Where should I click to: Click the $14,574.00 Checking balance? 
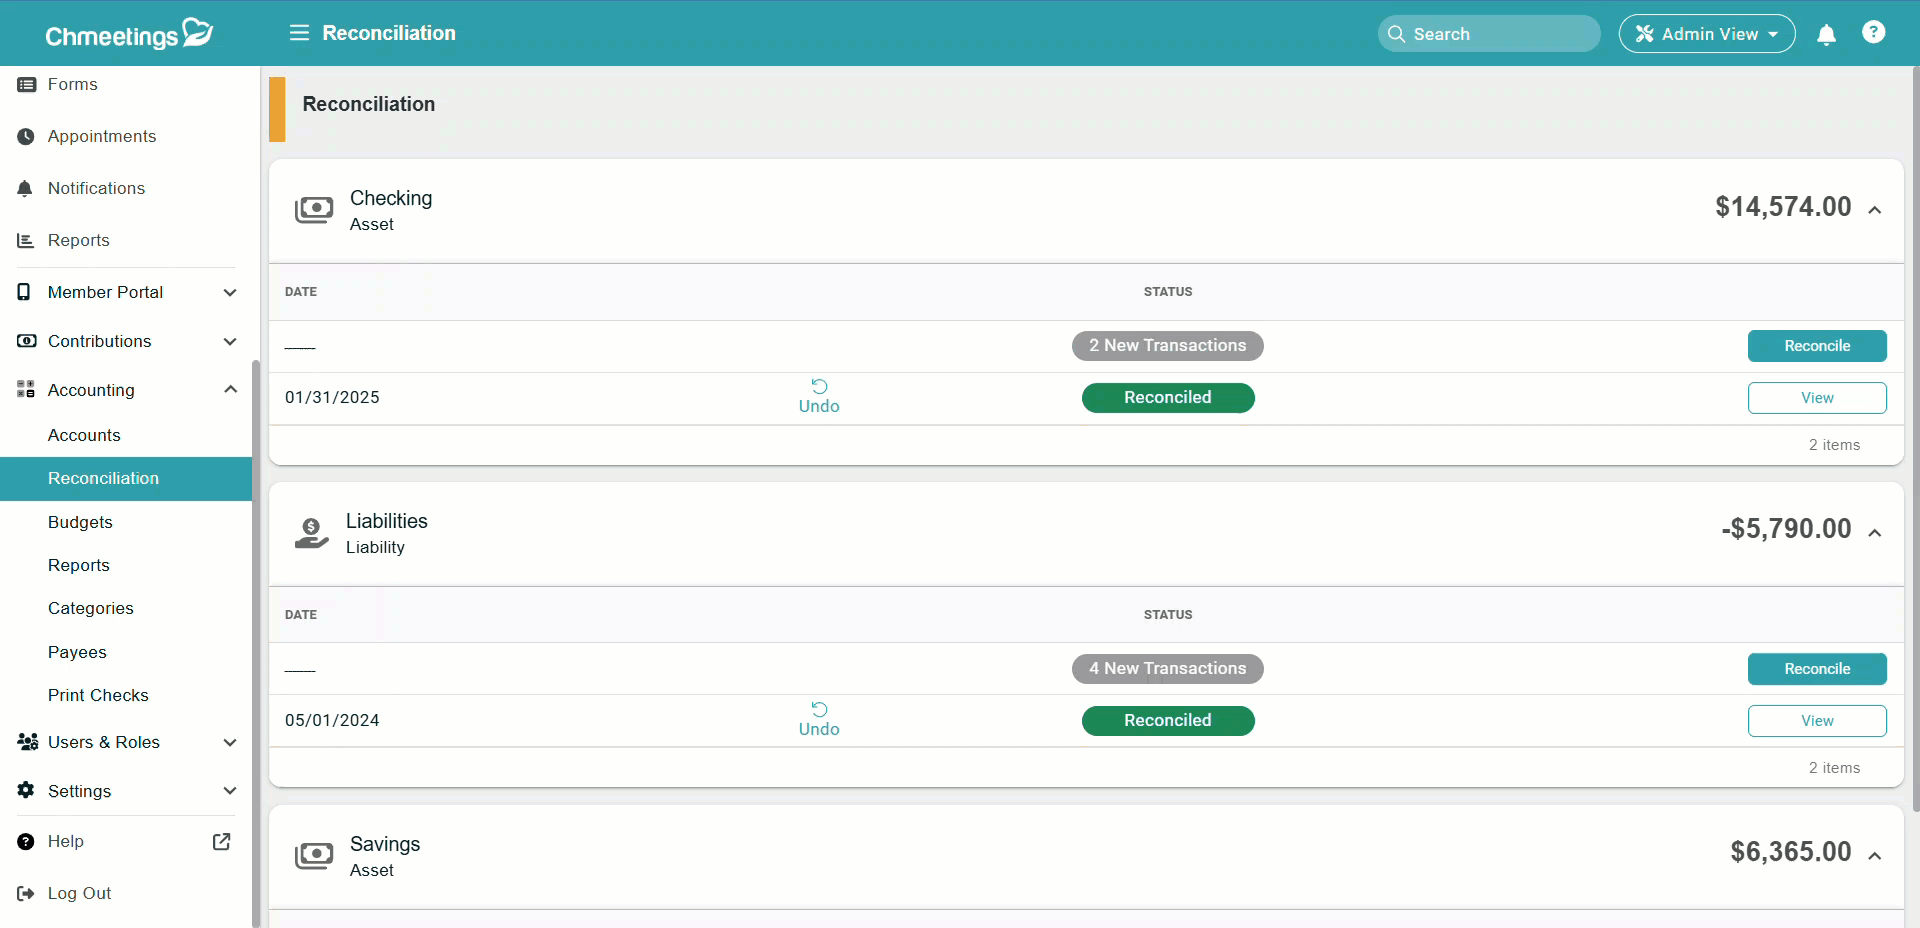coord(1783,207)
